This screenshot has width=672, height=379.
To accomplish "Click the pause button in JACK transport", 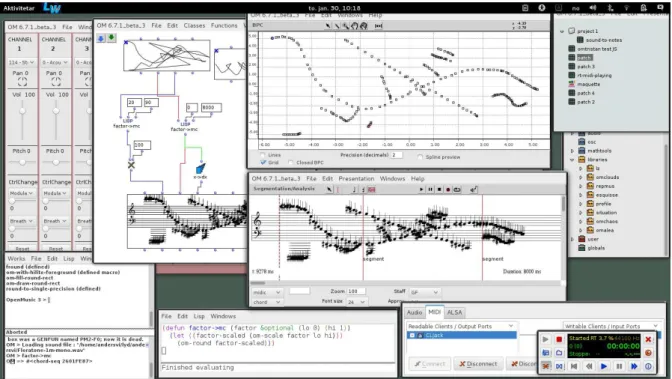I will 619,366.
